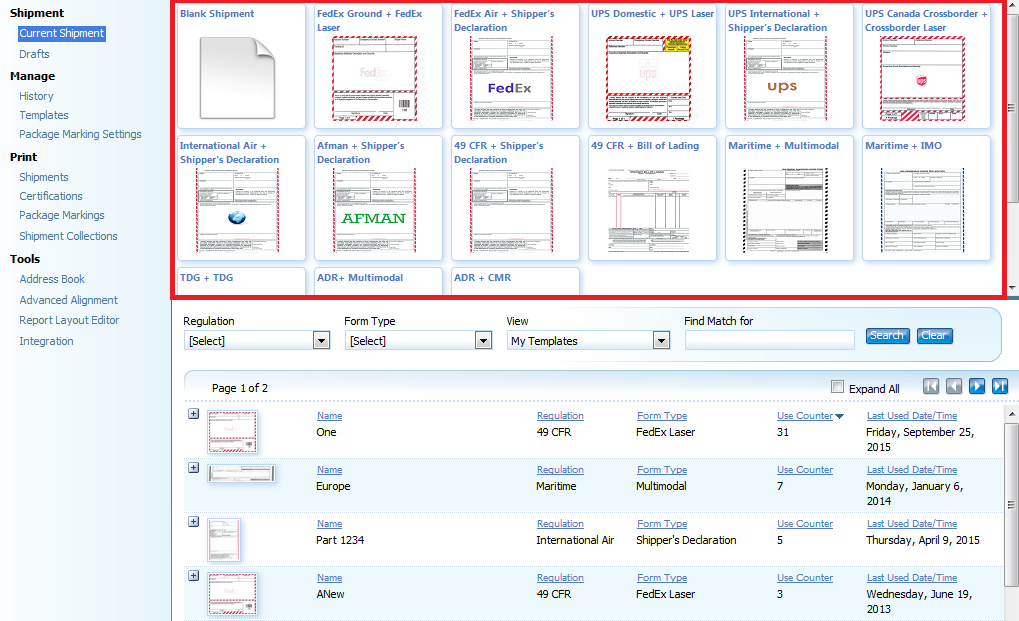Select Afman + Shipper's Declaration template
Screen dimensions: 1019x621
coord(374,209)
